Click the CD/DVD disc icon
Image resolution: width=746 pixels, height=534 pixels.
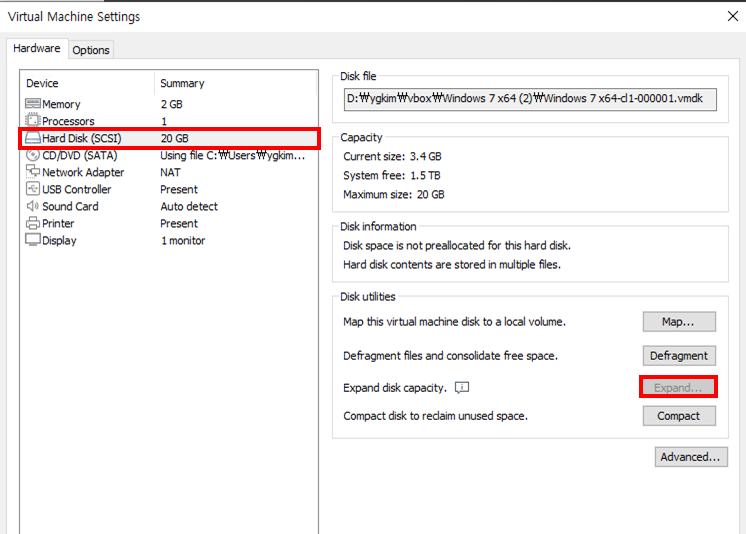click(33, 155)
